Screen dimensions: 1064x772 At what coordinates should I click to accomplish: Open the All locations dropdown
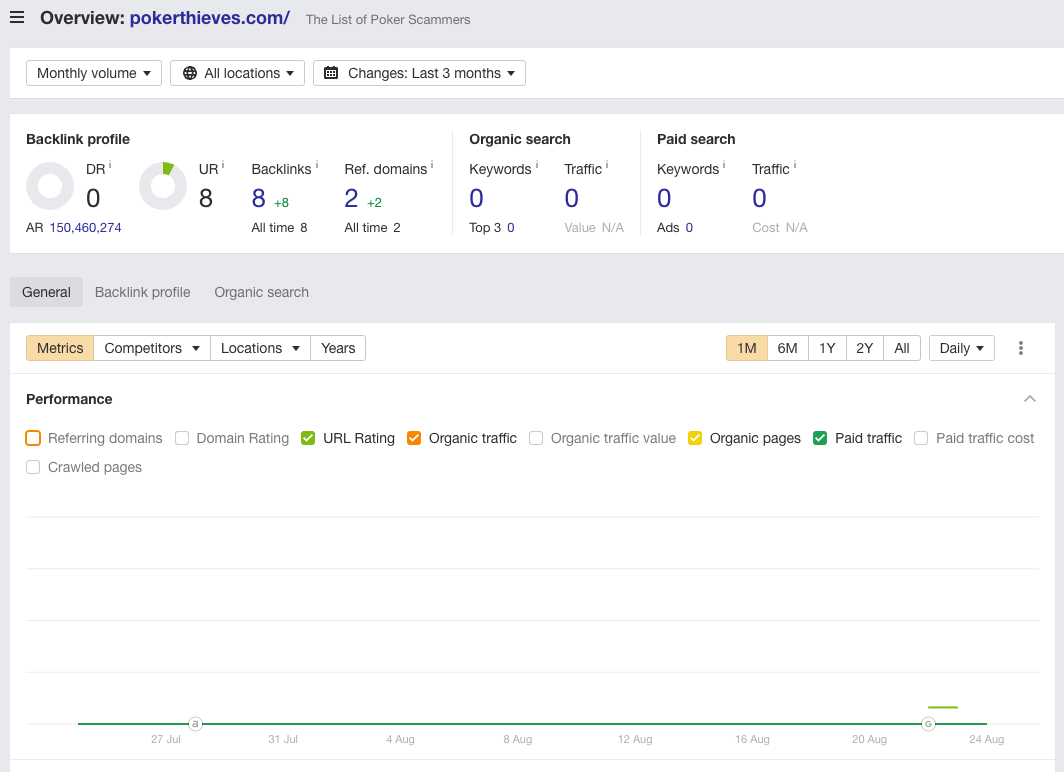click(x=238, y=73)
